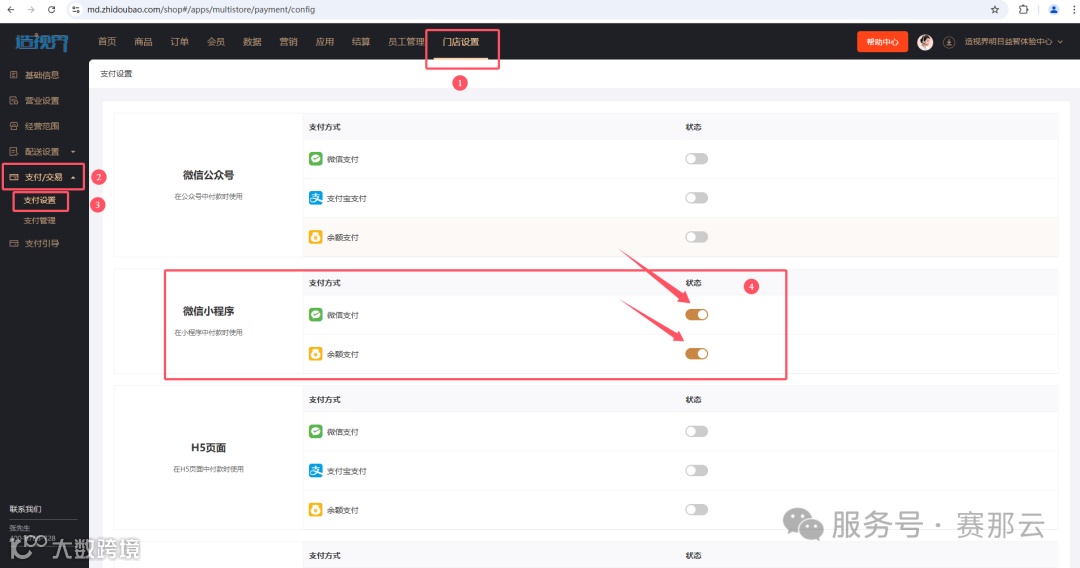Open the 营销 top menu

point(288,42)
